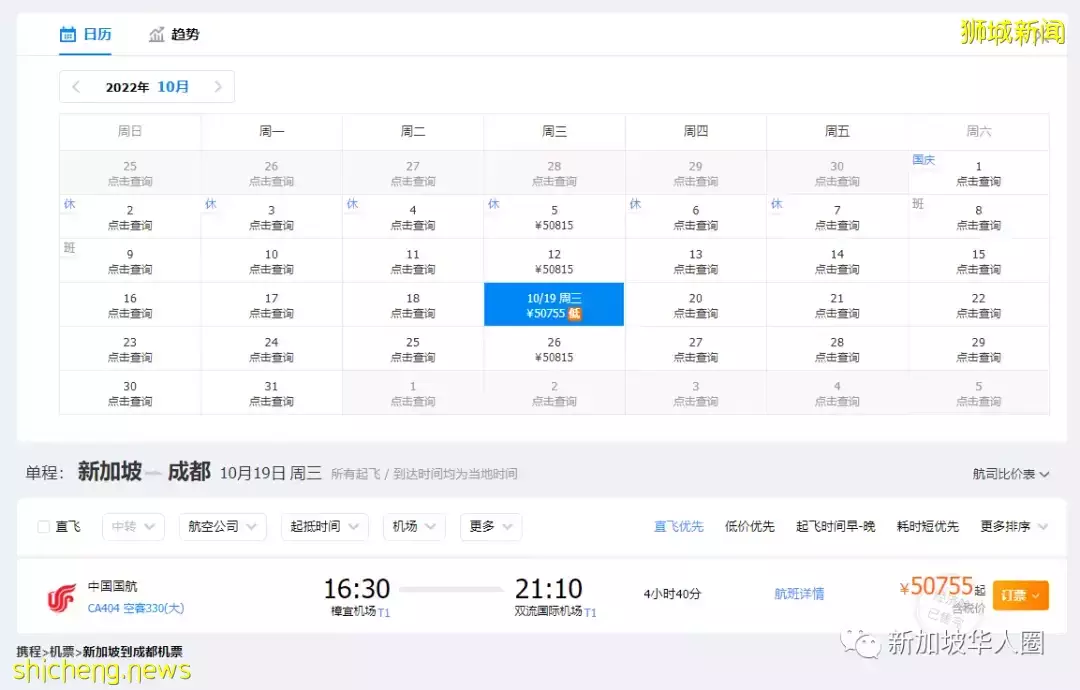This screenshot has height=690, width=1080.
Task: Click the orange 低 low-price badge on October 19
Action: 579,315
